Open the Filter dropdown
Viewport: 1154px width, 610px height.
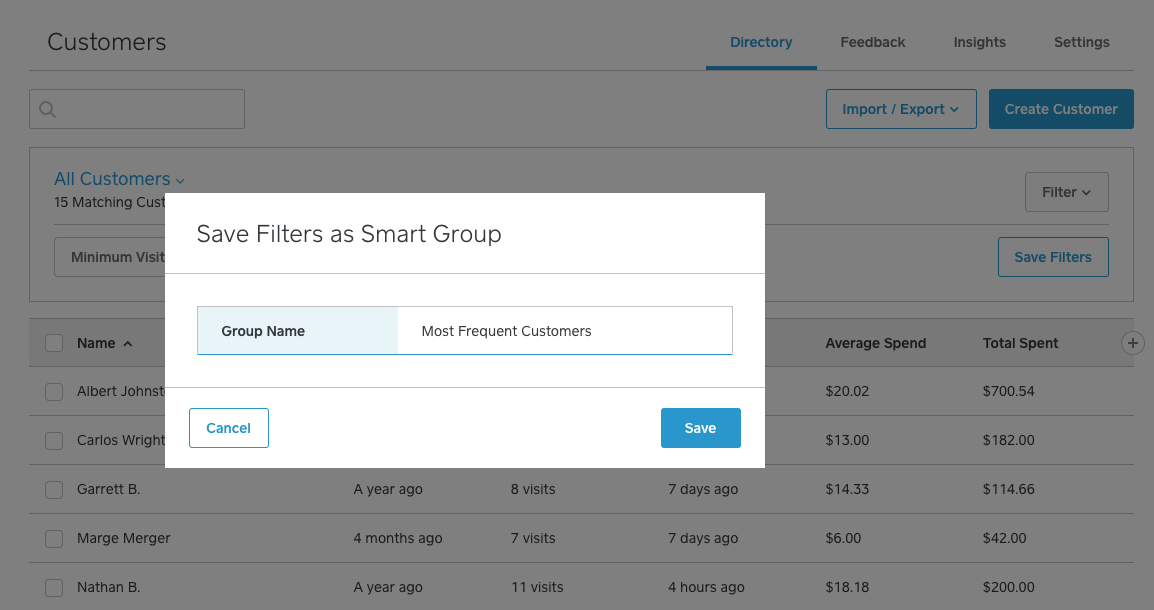(x=1066, y=191)
